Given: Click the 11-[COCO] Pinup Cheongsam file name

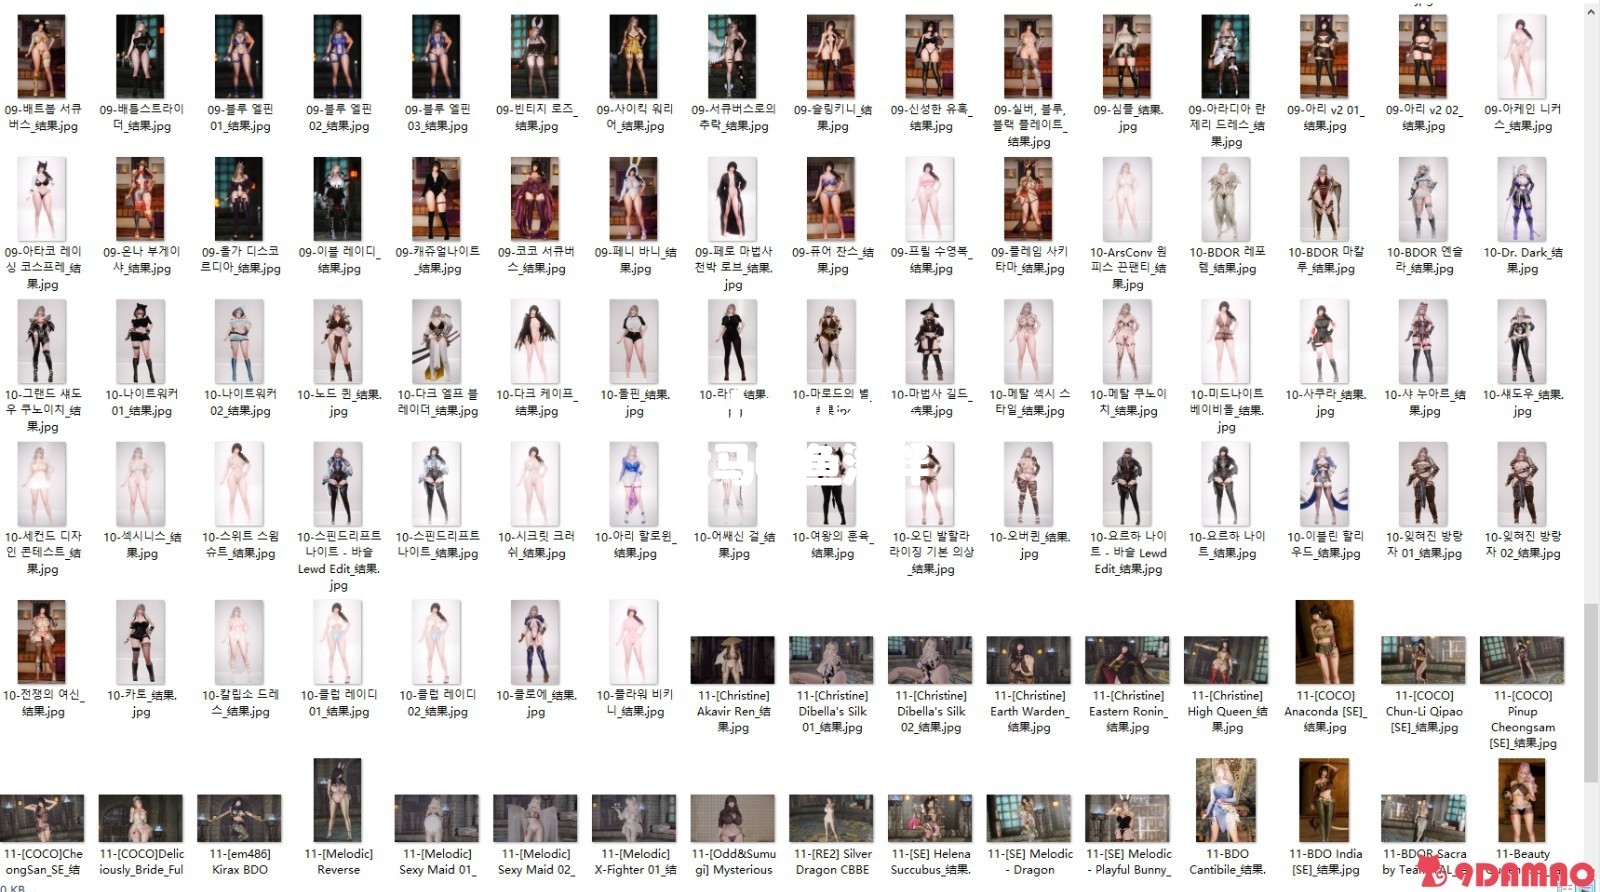Looking at the screenshot, I should click(x=1522, y=719).
